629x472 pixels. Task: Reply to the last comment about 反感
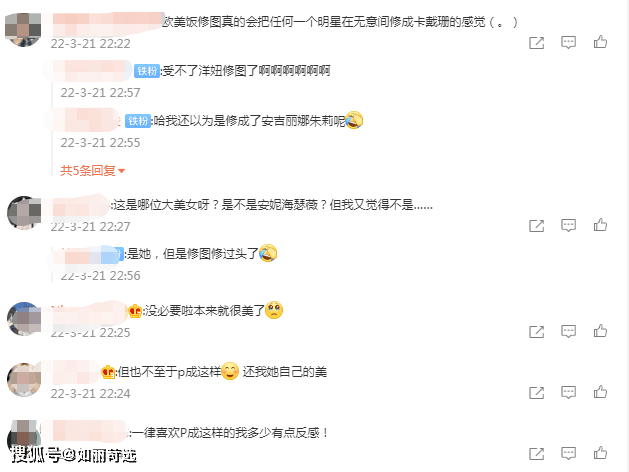click(x=568, y=454)
